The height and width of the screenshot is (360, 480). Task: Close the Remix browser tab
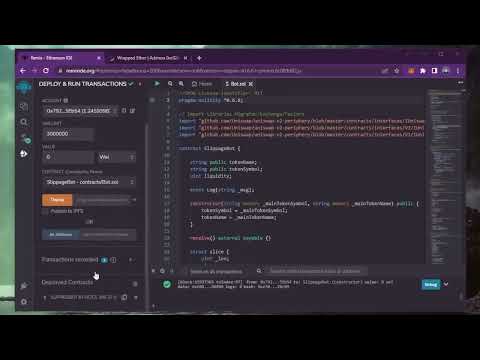[99, 58]
